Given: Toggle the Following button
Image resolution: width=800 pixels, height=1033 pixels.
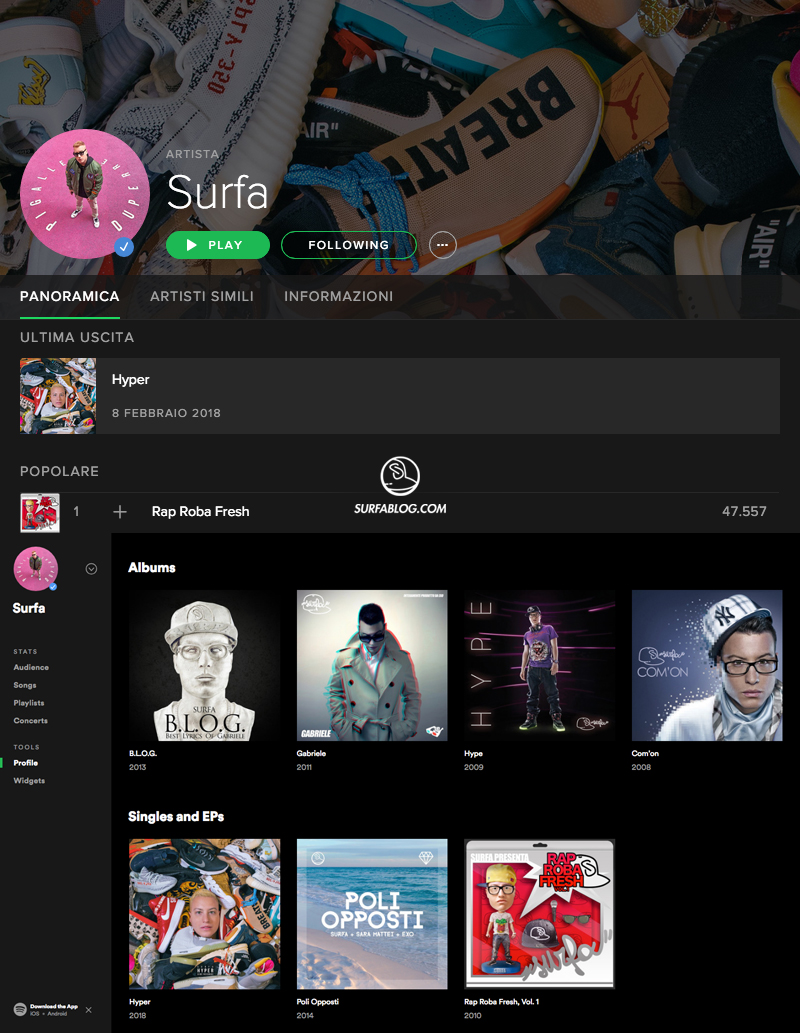Looking at the screenshot, I should (348, 245).
